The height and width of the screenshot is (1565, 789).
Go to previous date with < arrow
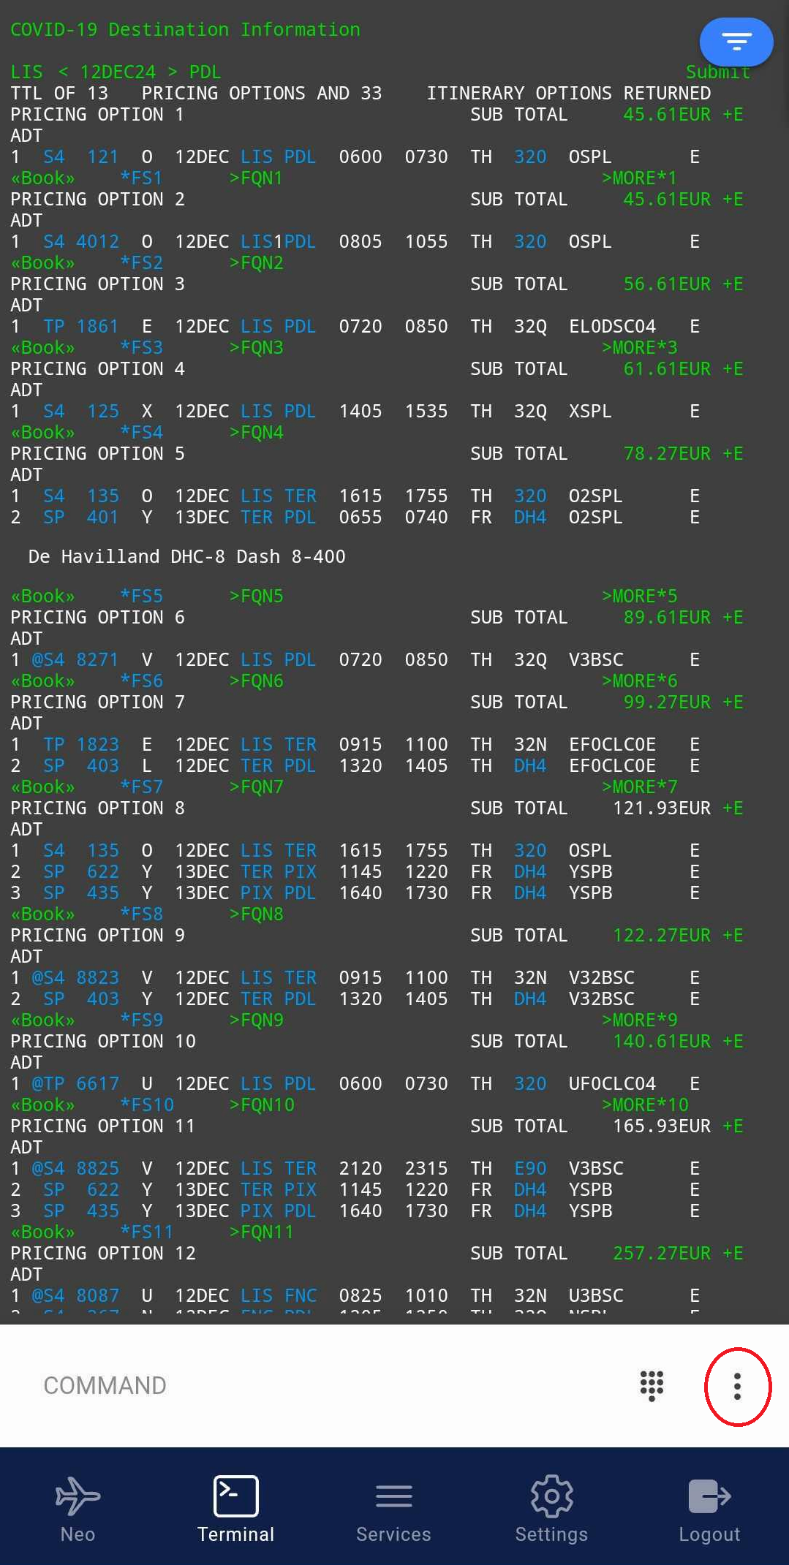coord(64,72)
